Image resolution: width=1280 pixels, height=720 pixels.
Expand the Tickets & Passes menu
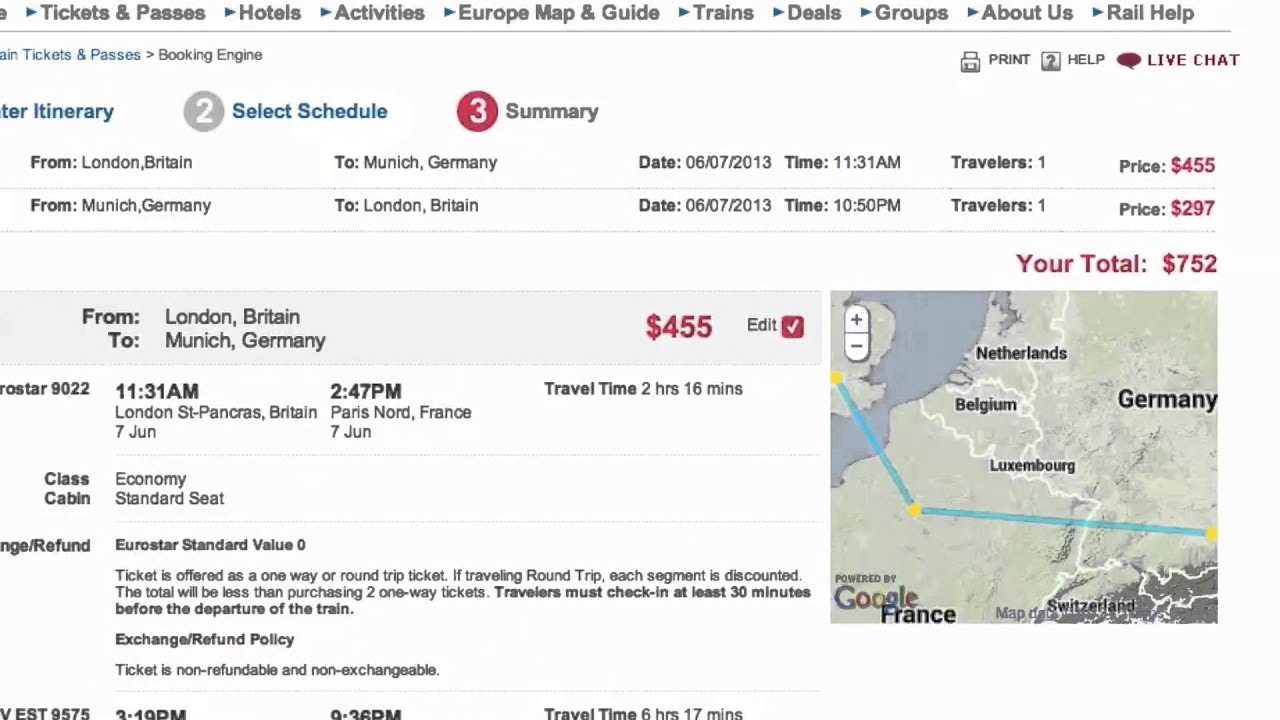click(122, 13)
